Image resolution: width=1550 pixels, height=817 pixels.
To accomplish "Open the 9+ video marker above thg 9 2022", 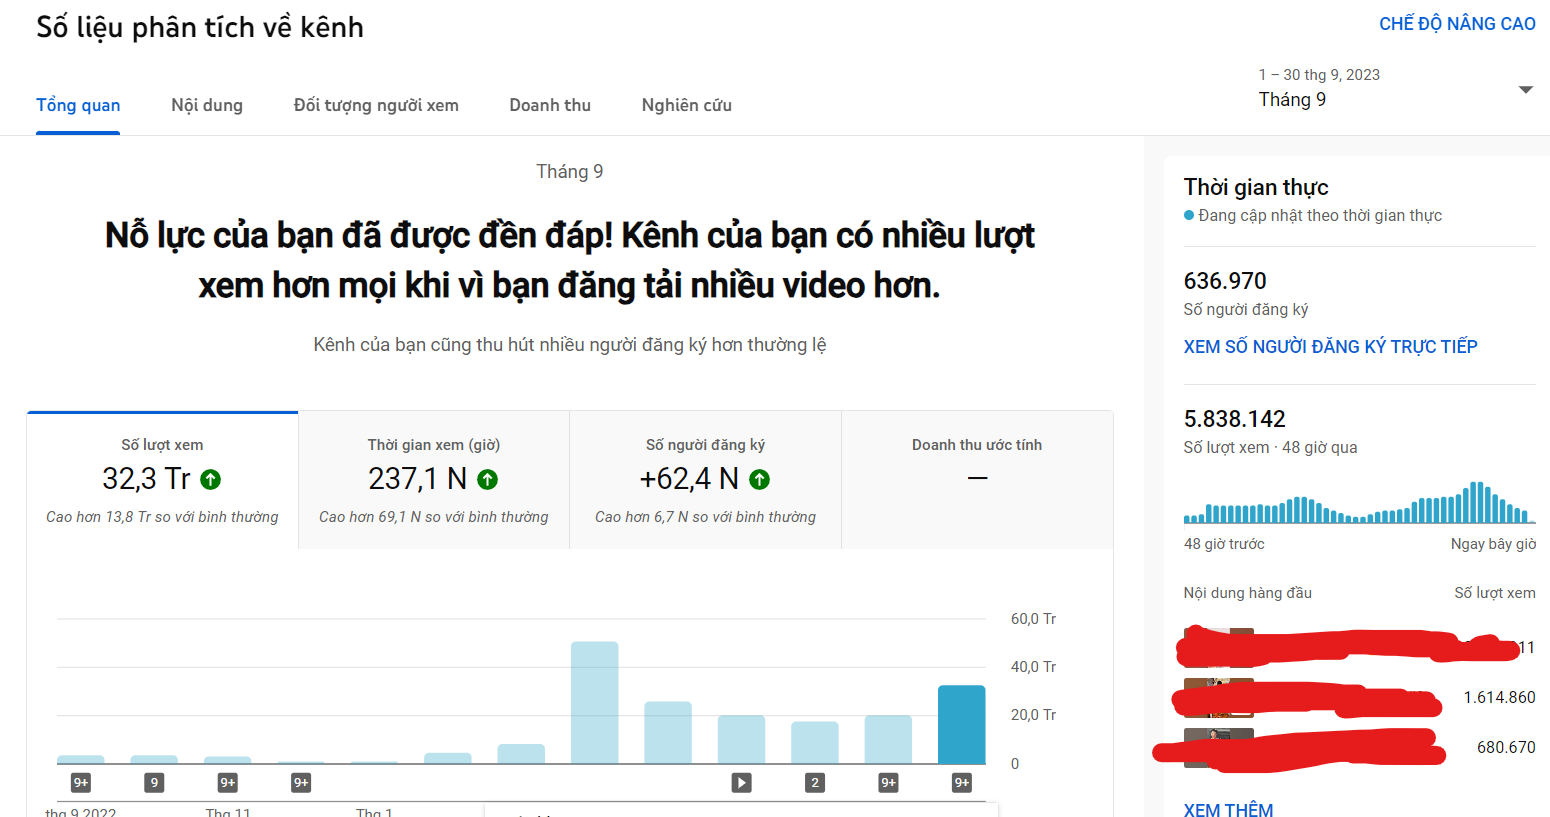I will coord(81,783).
